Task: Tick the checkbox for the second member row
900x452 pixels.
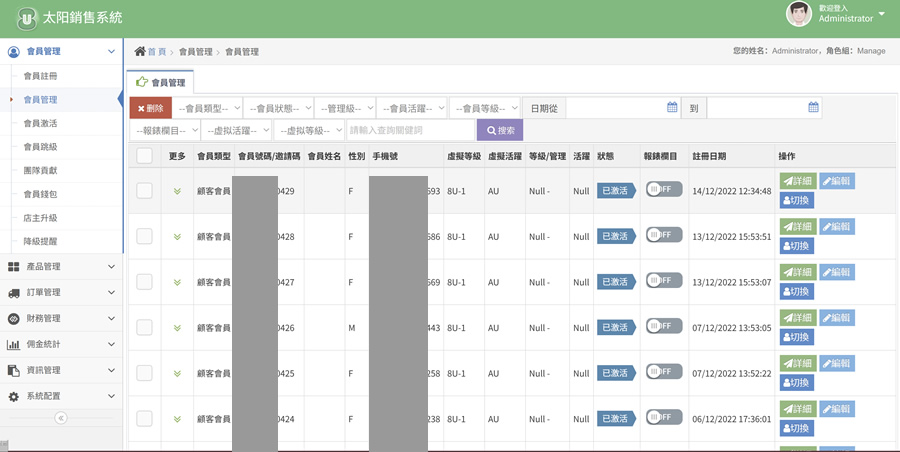Action: (x=145, y=236)
